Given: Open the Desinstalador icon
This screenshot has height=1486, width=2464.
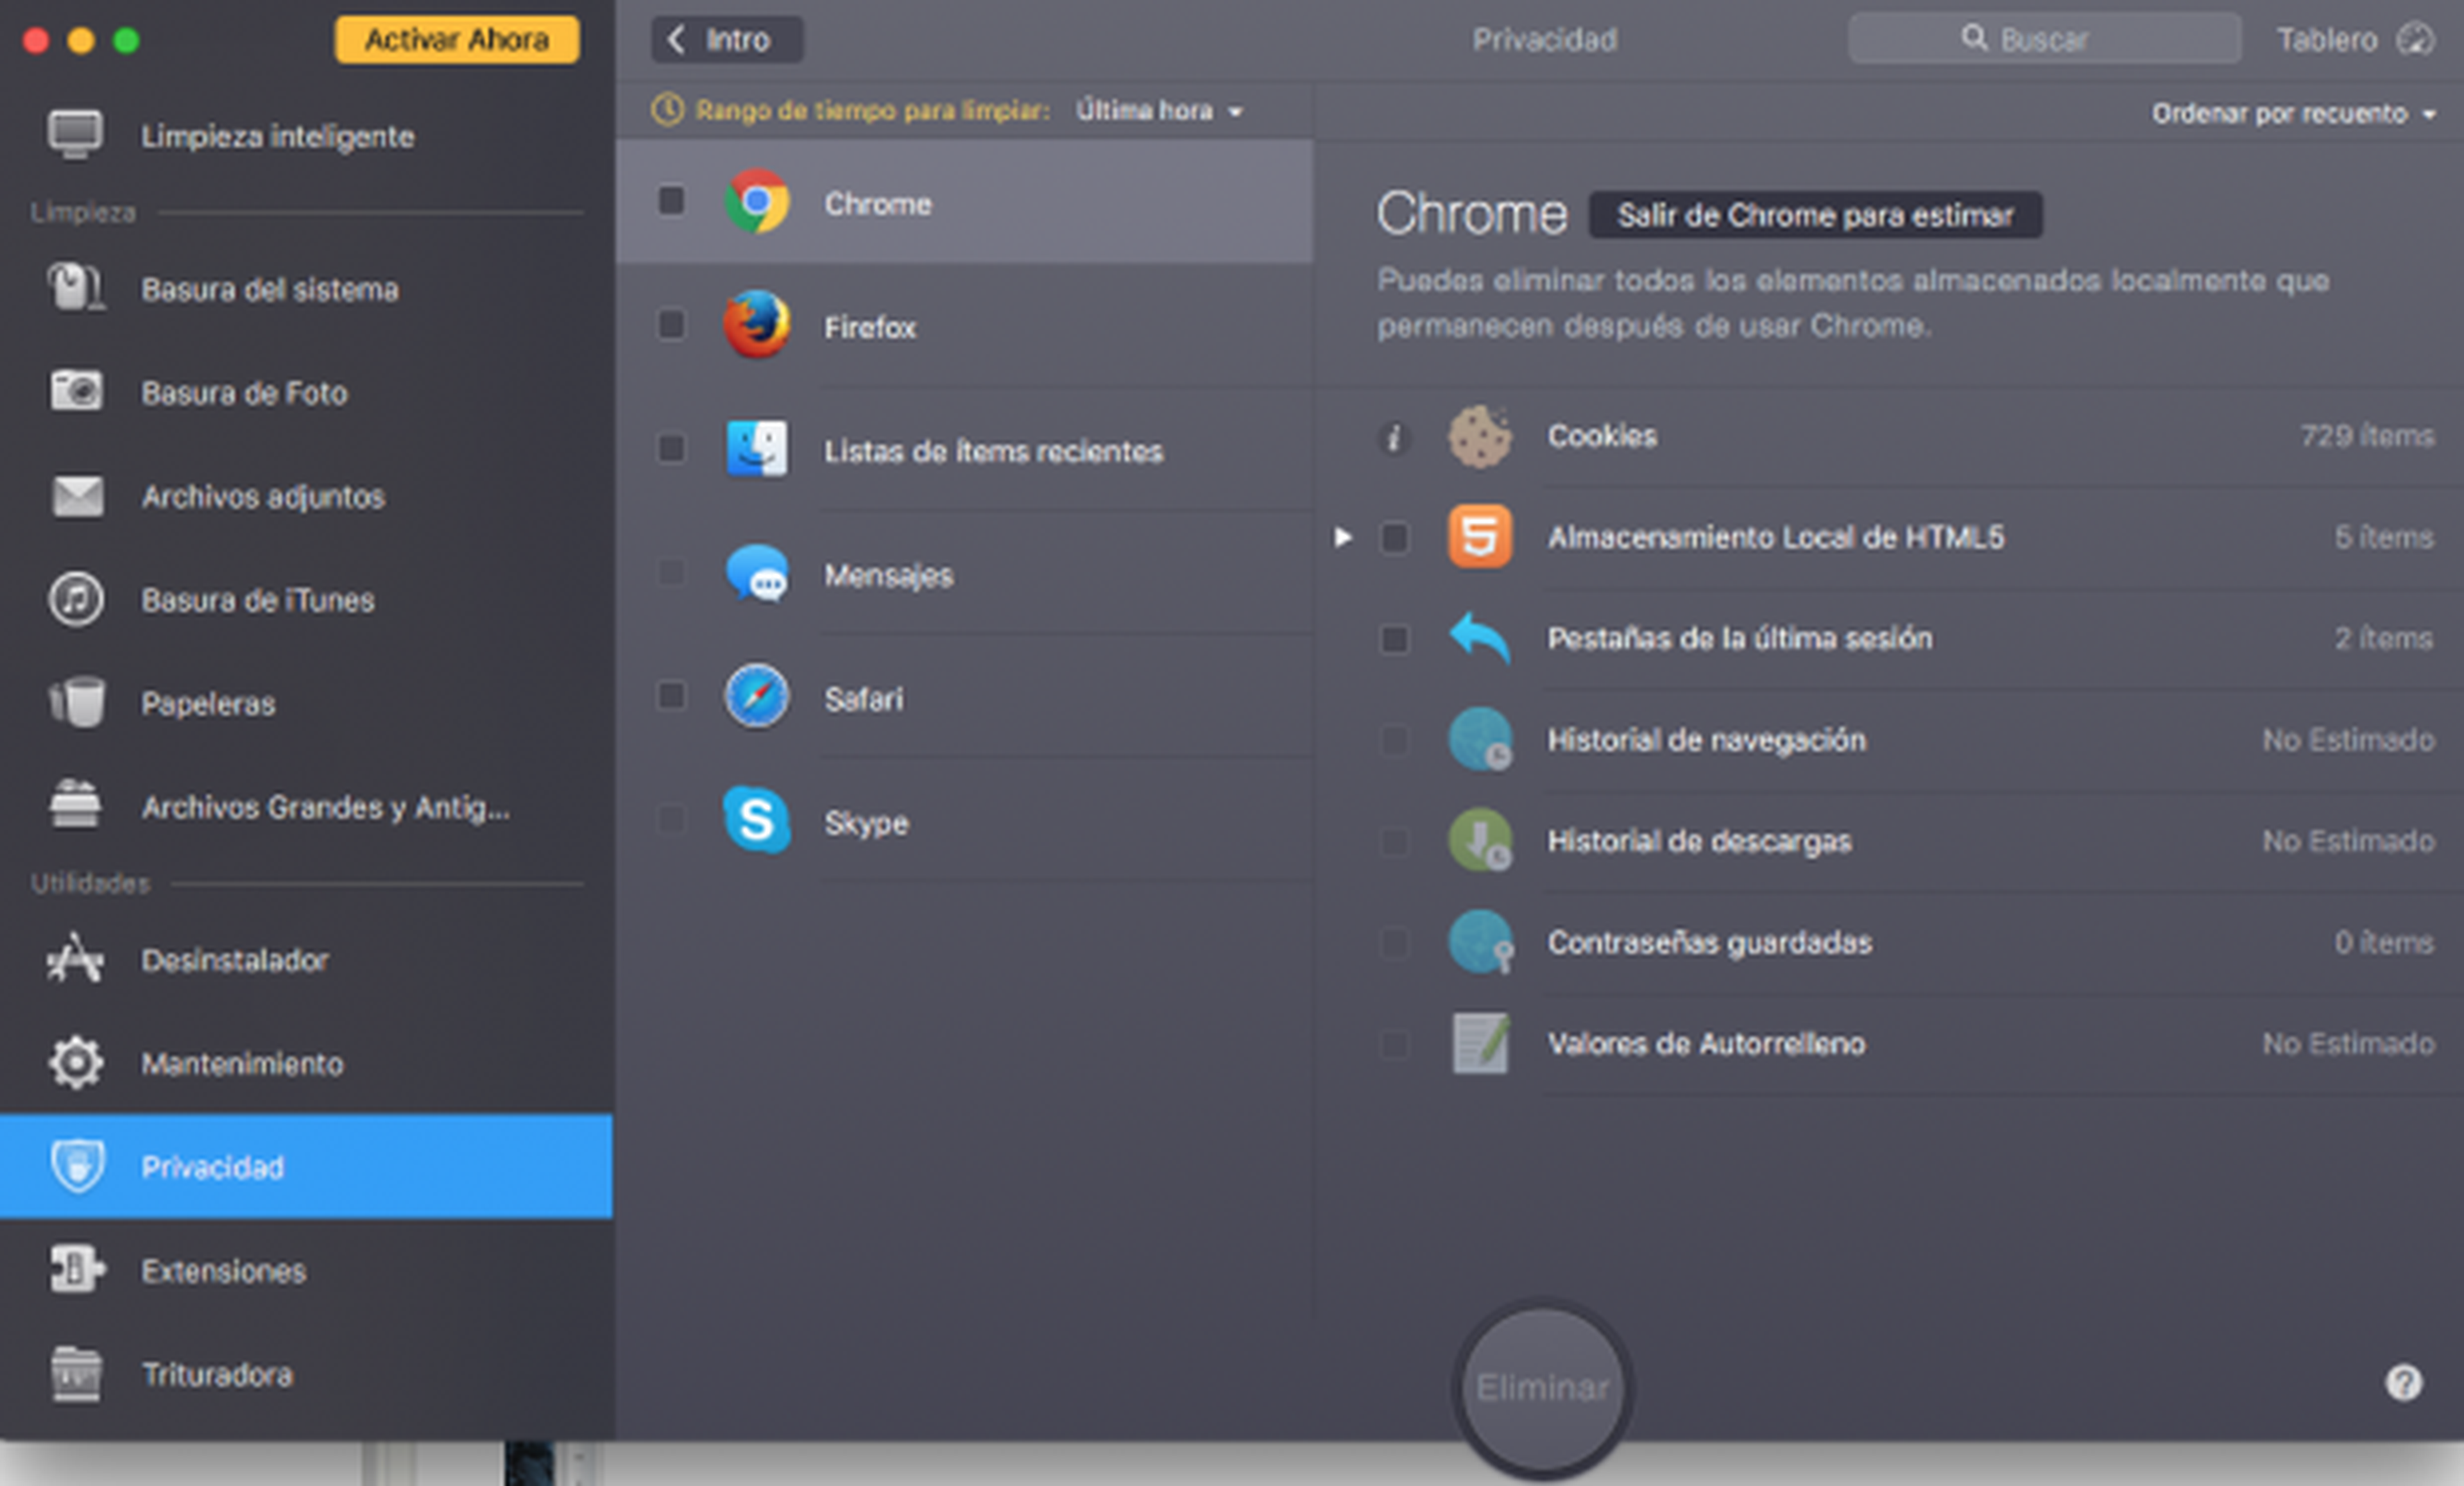Looking at the screenshot, I should tap(76, 959).
